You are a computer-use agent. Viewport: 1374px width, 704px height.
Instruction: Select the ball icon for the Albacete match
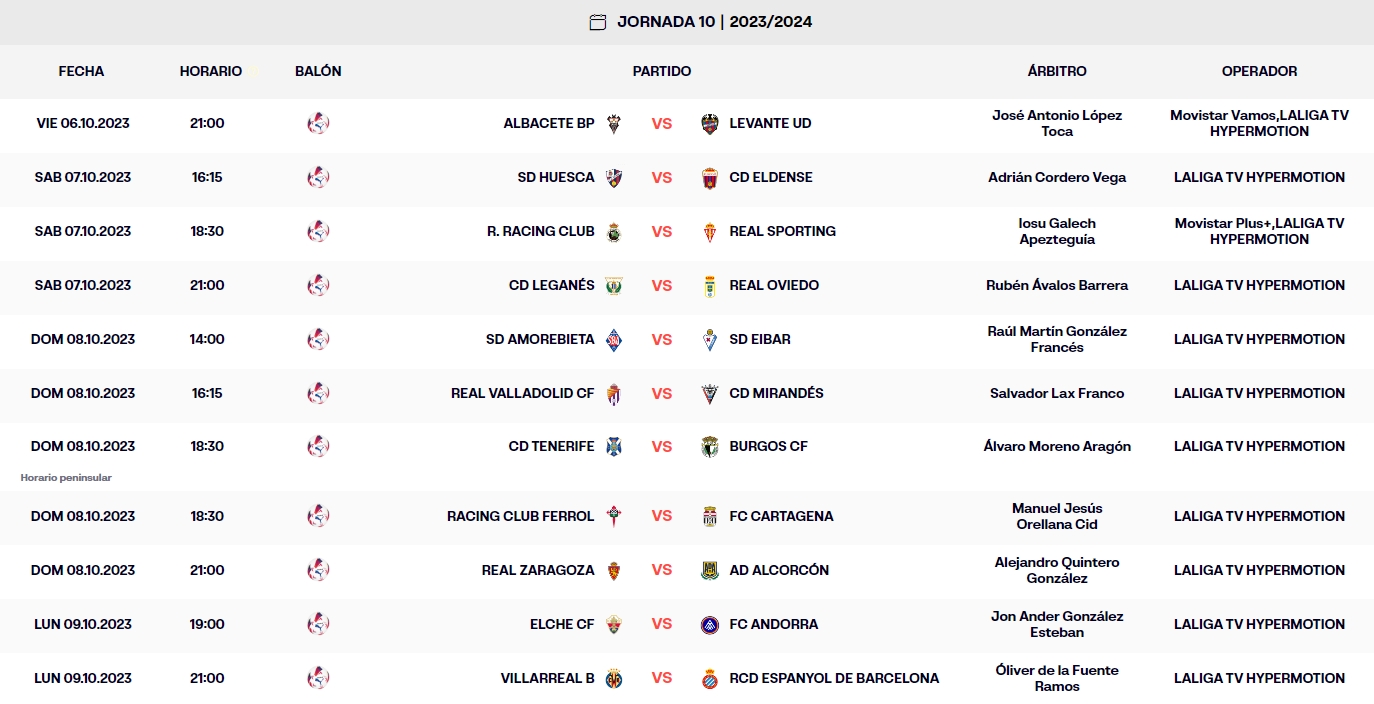pos(318,124)
